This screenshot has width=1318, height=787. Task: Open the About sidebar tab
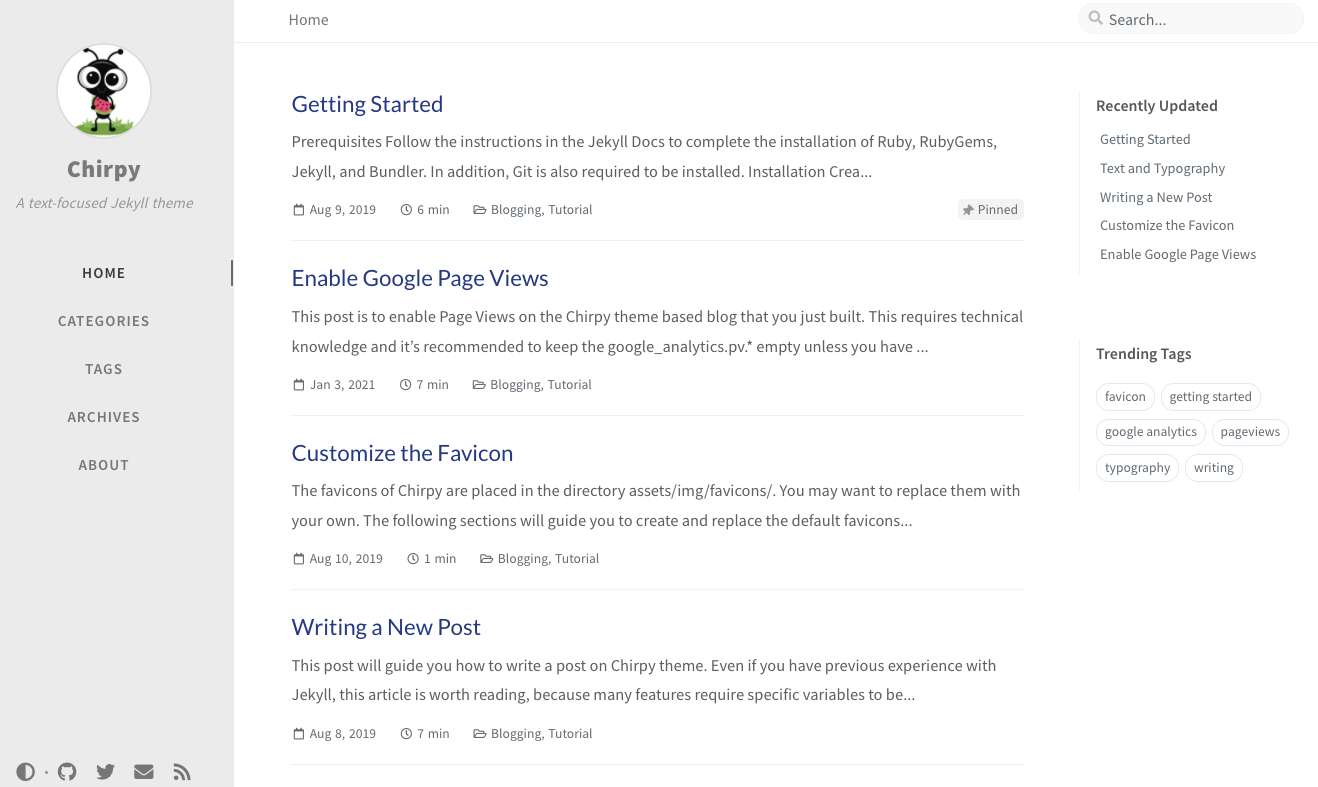pyautogui.click(x=104, y=465)
